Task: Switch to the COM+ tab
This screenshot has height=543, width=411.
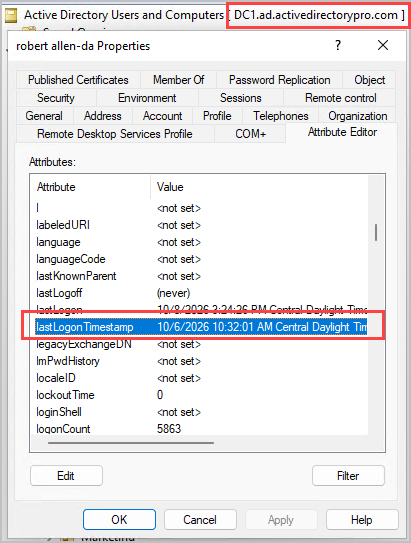Action: [250, 134]
